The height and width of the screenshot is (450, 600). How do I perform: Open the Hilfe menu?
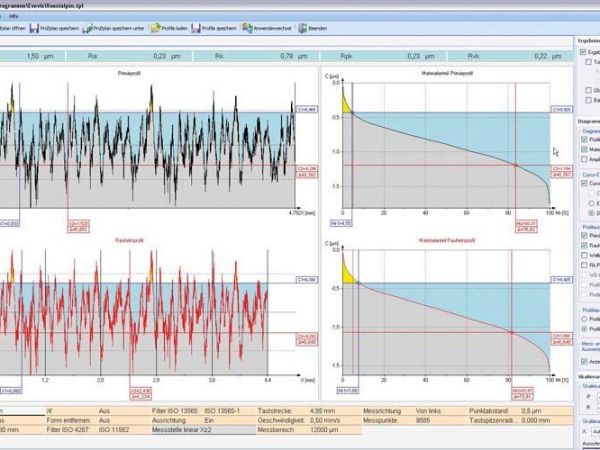click(13, 16)
